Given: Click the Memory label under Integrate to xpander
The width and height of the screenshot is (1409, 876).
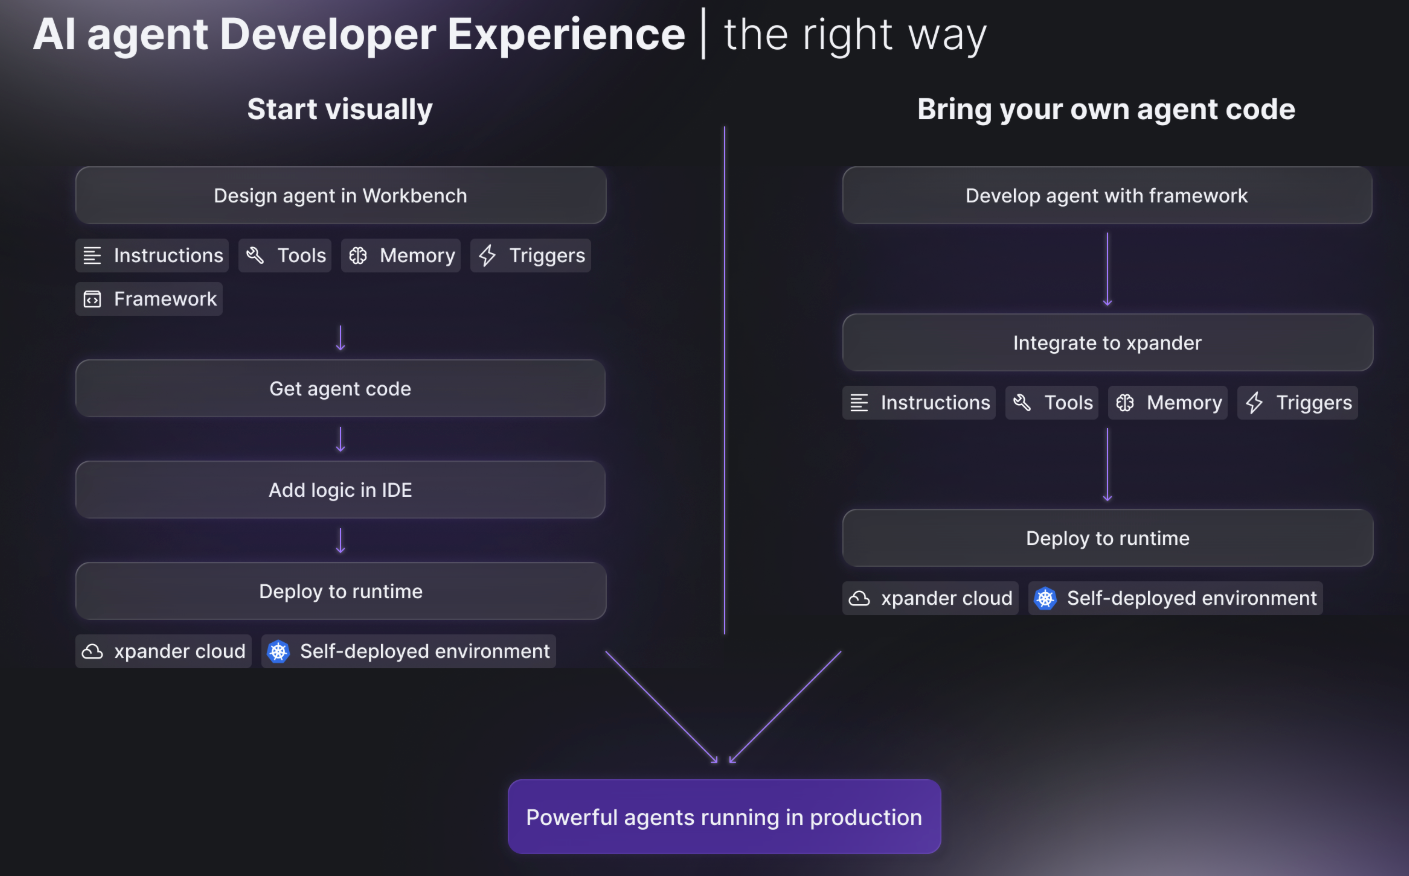Looking at the screenshot, I should click(1184, 403).
